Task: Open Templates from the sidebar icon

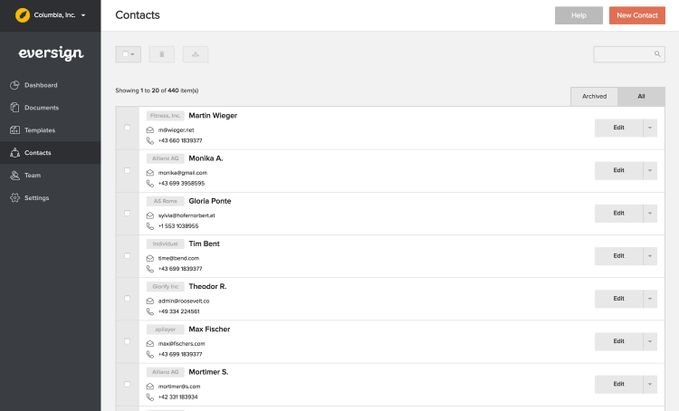Action: (x=15, y=130)
